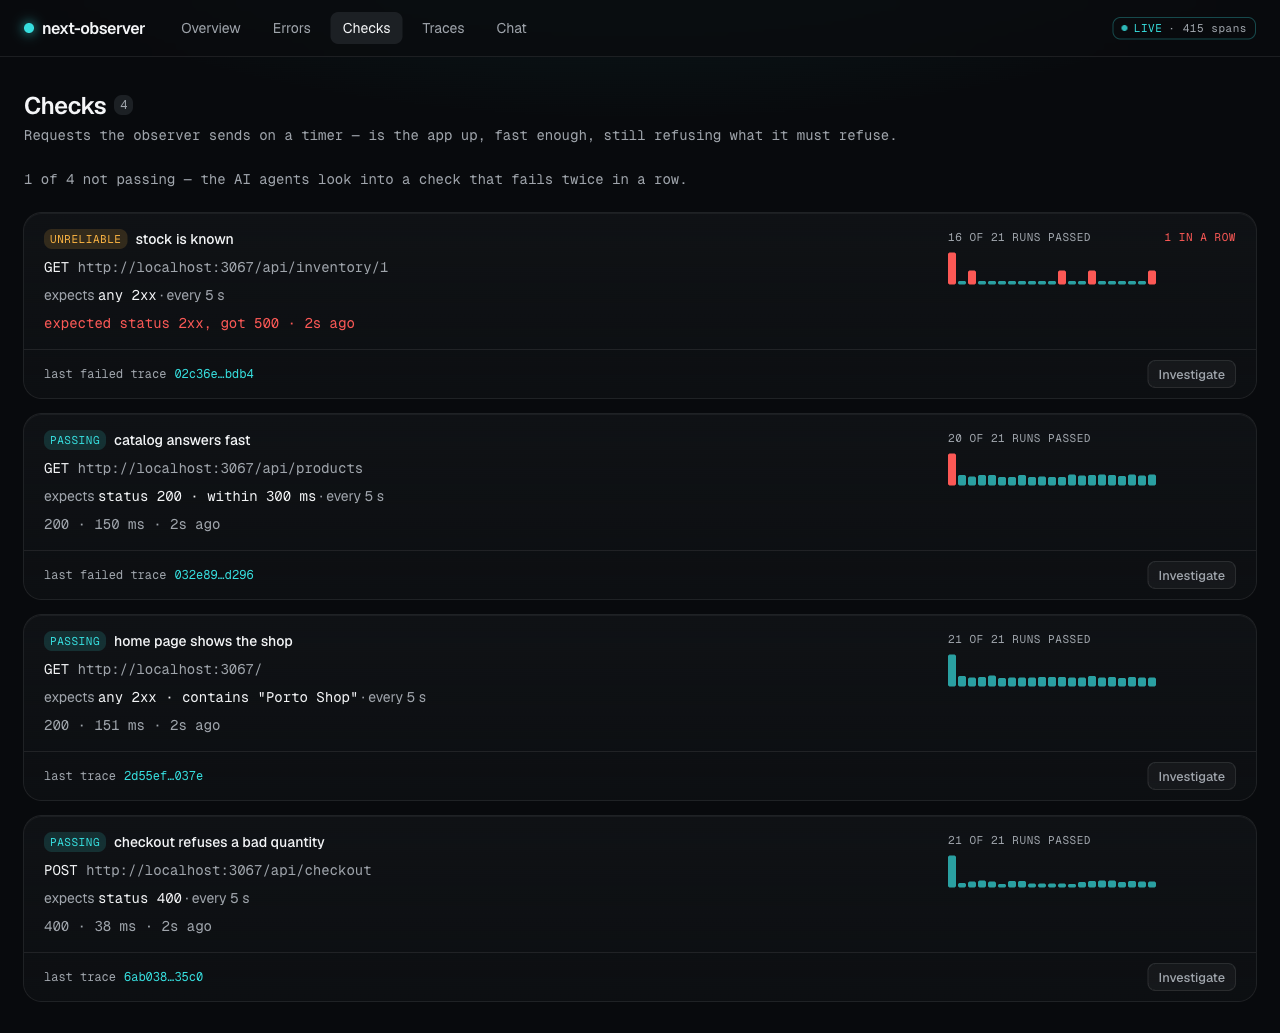Click the tall first bar in home page chart

952,671
